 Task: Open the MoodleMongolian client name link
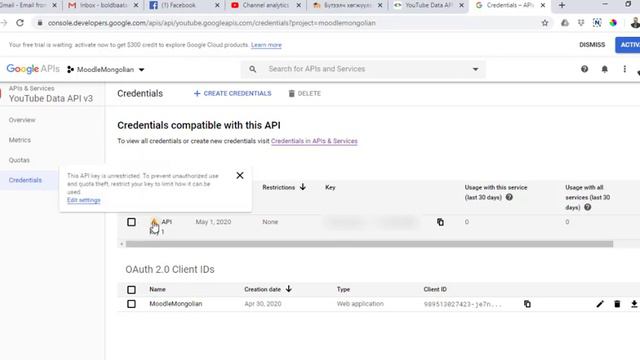point(176,304)
